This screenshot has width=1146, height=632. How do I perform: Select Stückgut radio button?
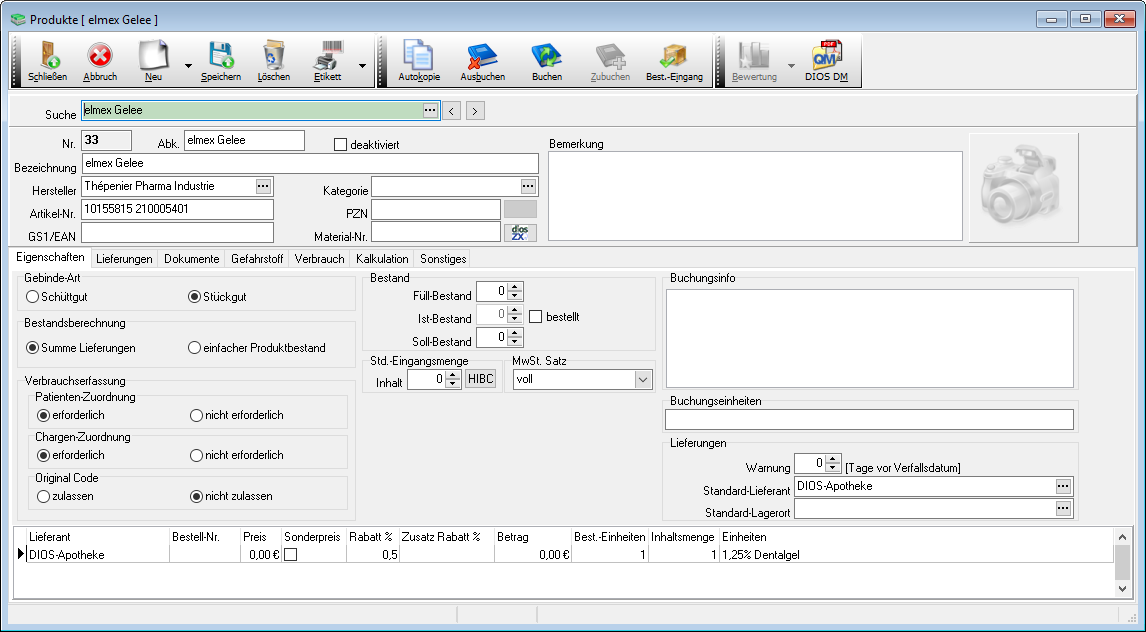pos(194,297)
